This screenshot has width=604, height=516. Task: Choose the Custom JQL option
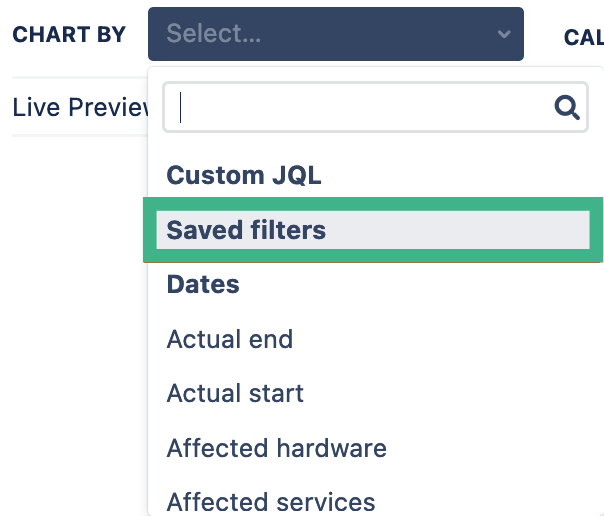(244, 175)
